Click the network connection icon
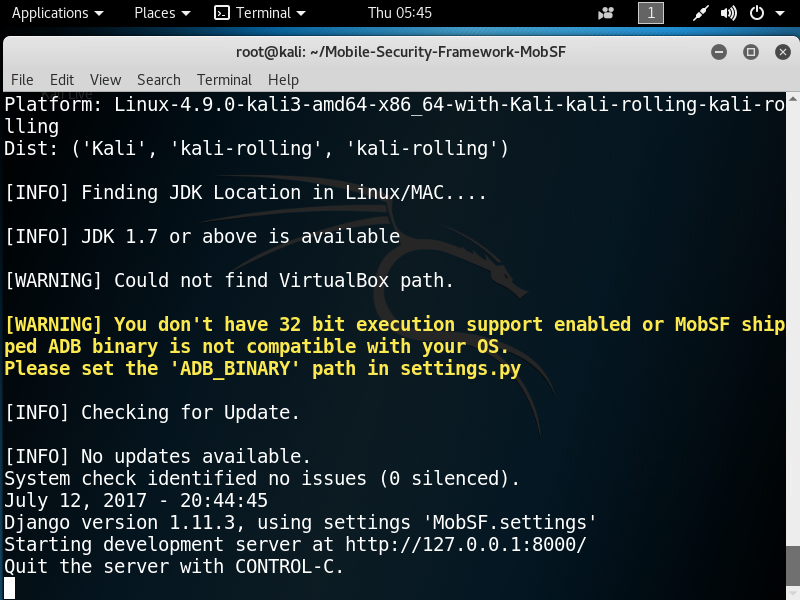The image size is (800, 600). pos(701,13)
